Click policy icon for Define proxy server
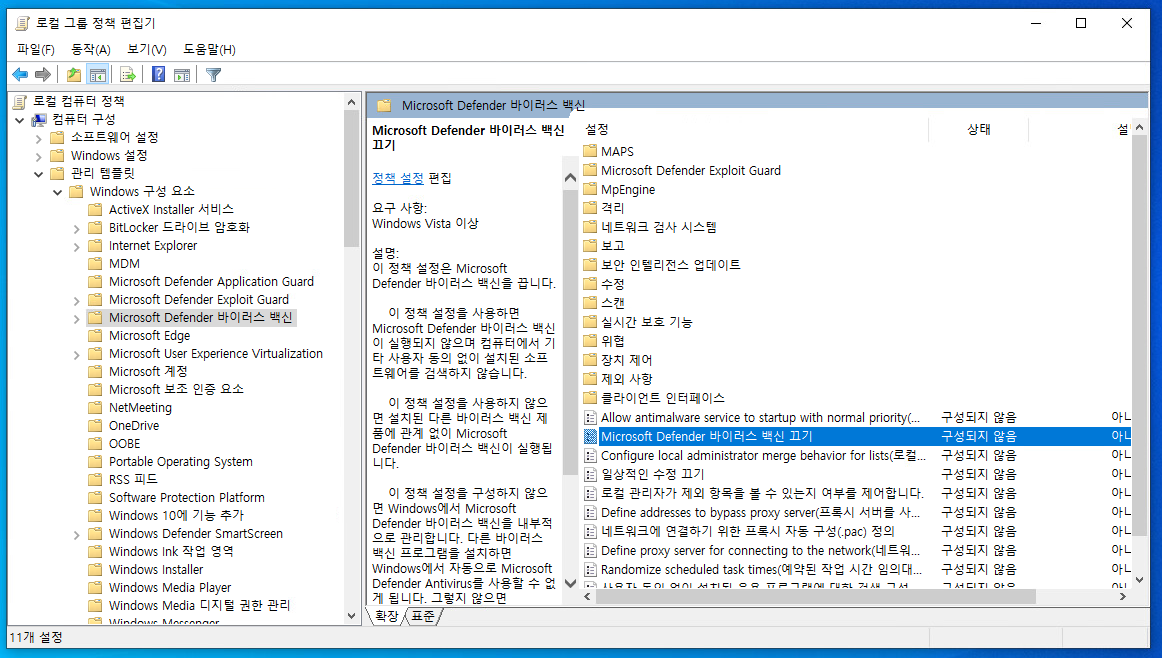The width and height of the screenshot is (1162, 658). (590, 551)
